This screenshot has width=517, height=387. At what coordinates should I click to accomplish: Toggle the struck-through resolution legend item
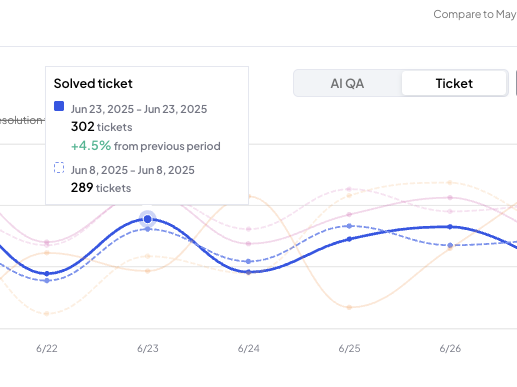(x=22, y=120)
